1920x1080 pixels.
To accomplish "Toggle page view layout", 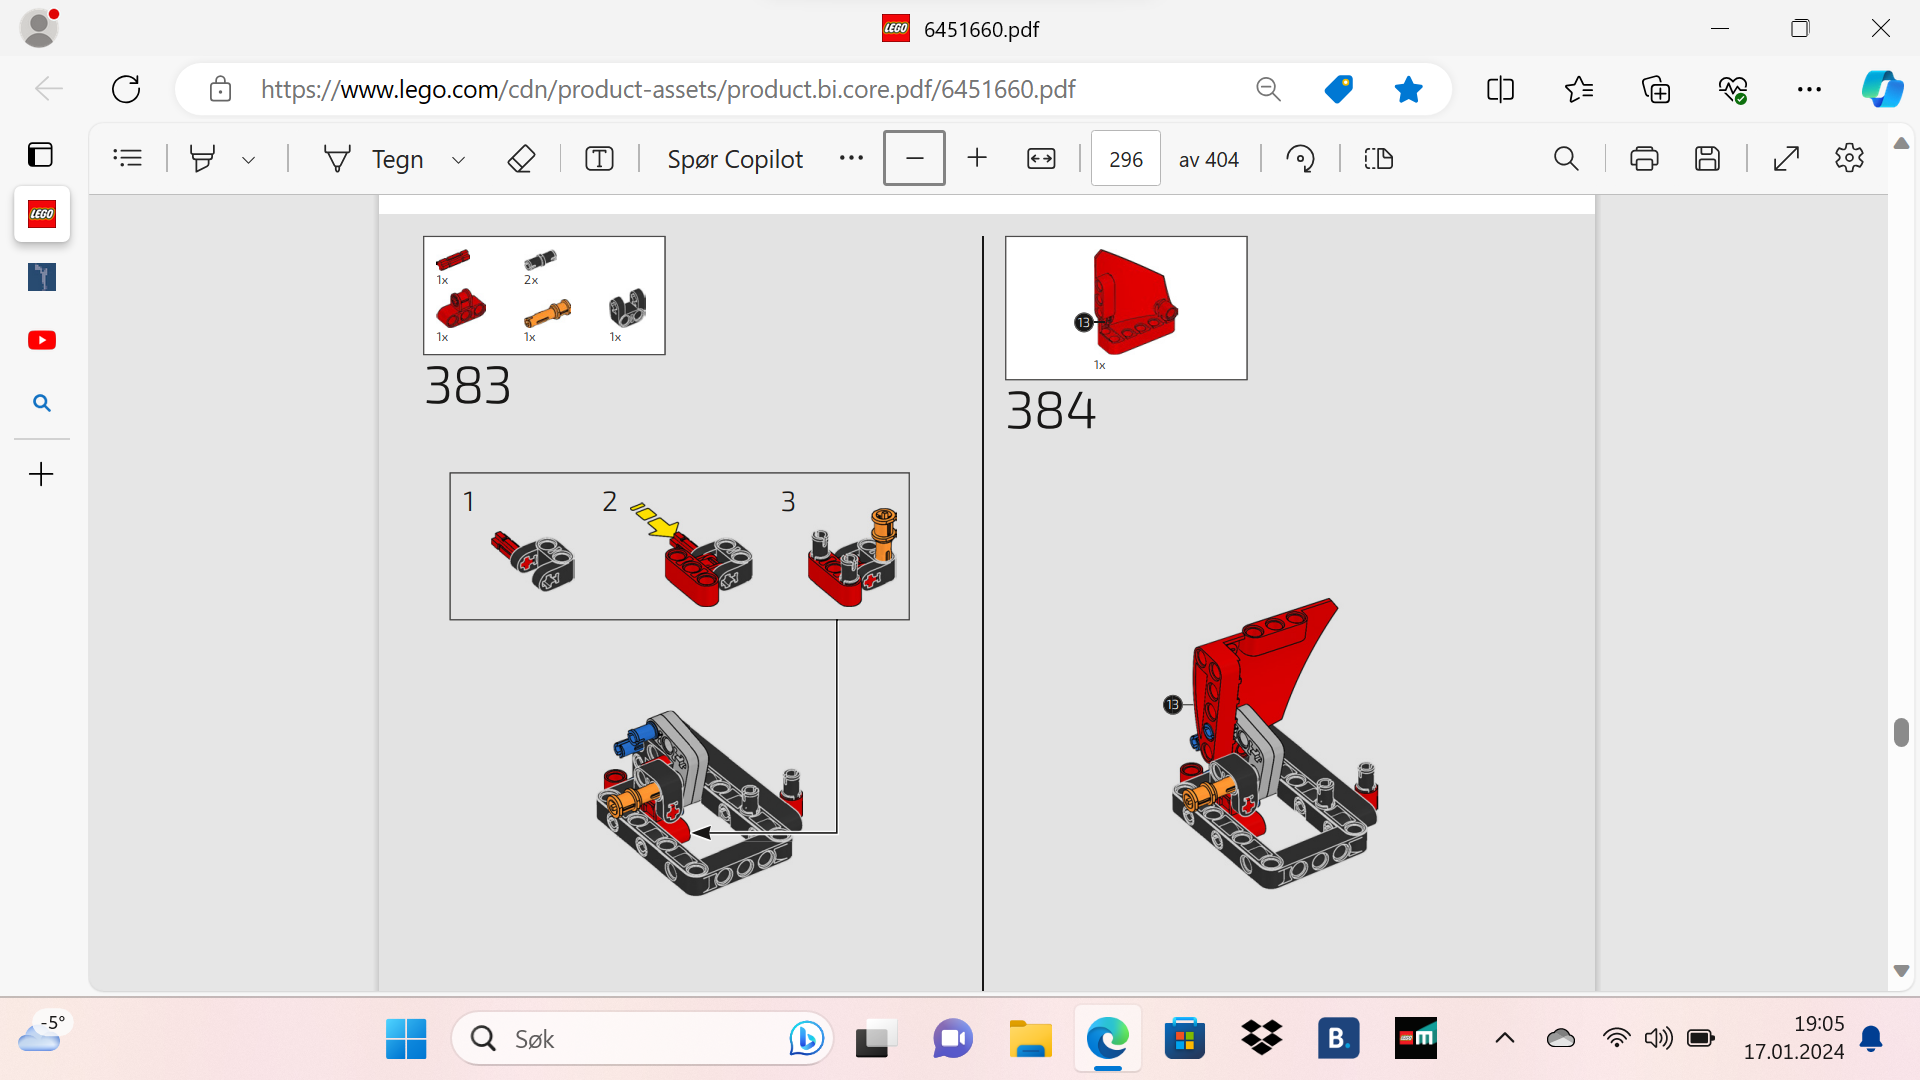I will 1379,158.
